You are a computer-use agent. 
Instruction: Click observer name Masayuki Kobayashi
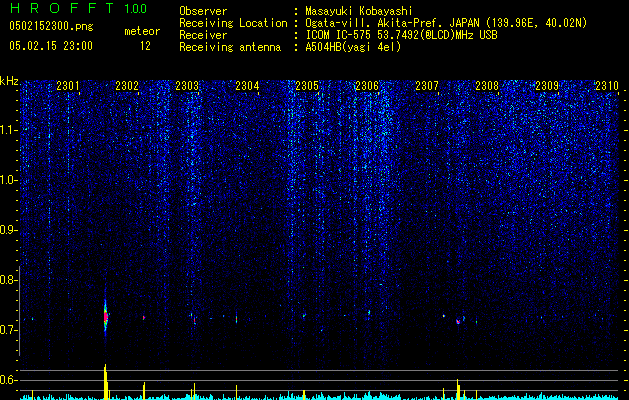coord(359,11)
